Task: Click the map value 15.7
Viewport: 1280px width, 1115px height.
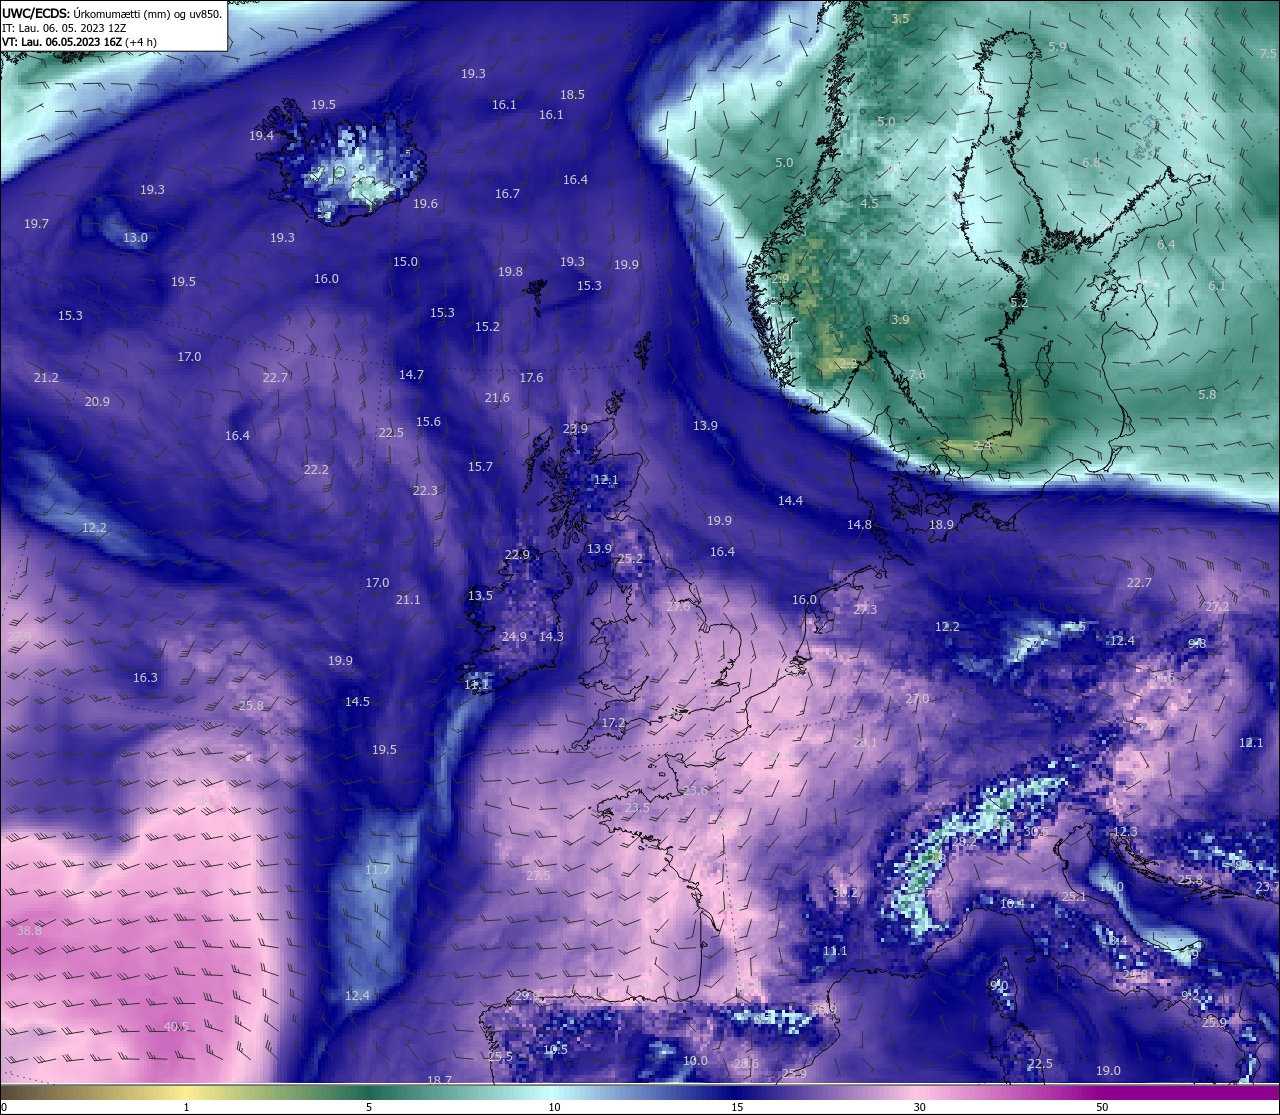Action: click(480, 467)
